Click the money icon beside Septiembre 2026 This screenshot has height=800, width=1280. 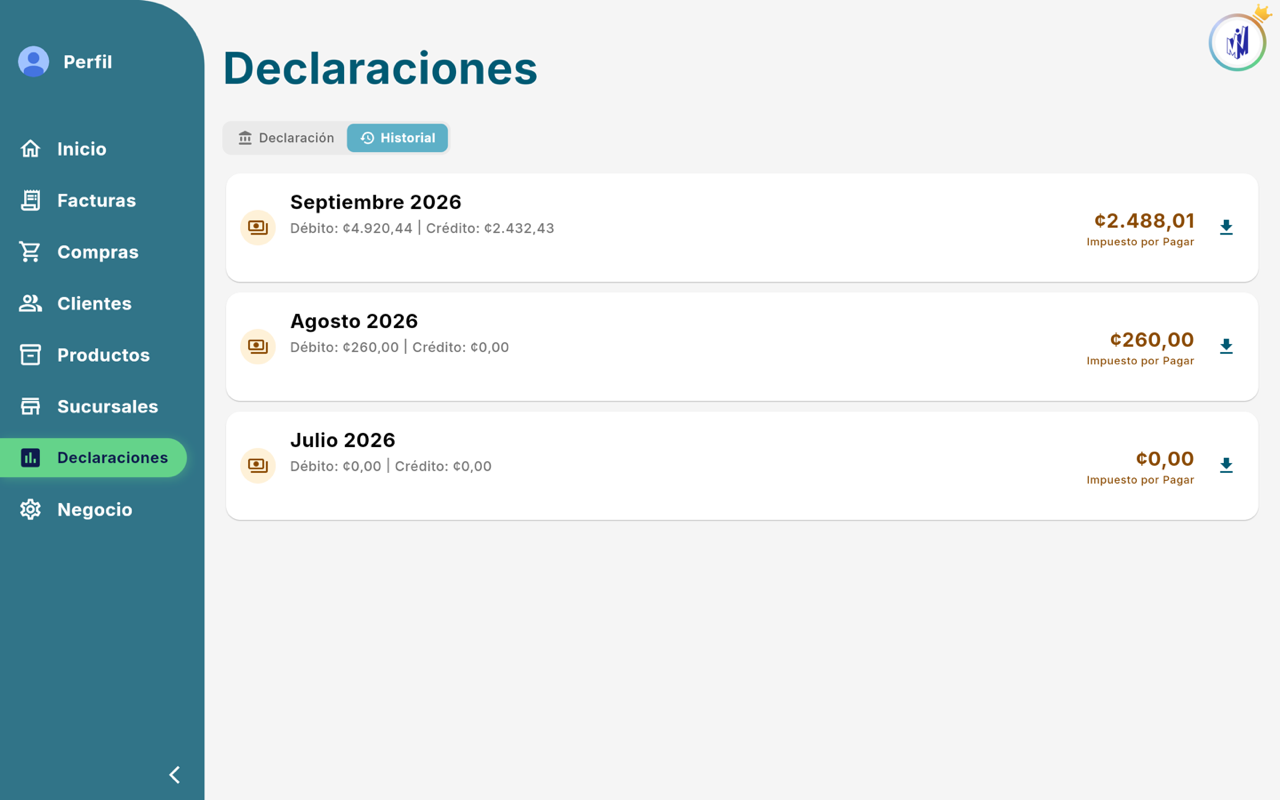click(x=258, y=227)
